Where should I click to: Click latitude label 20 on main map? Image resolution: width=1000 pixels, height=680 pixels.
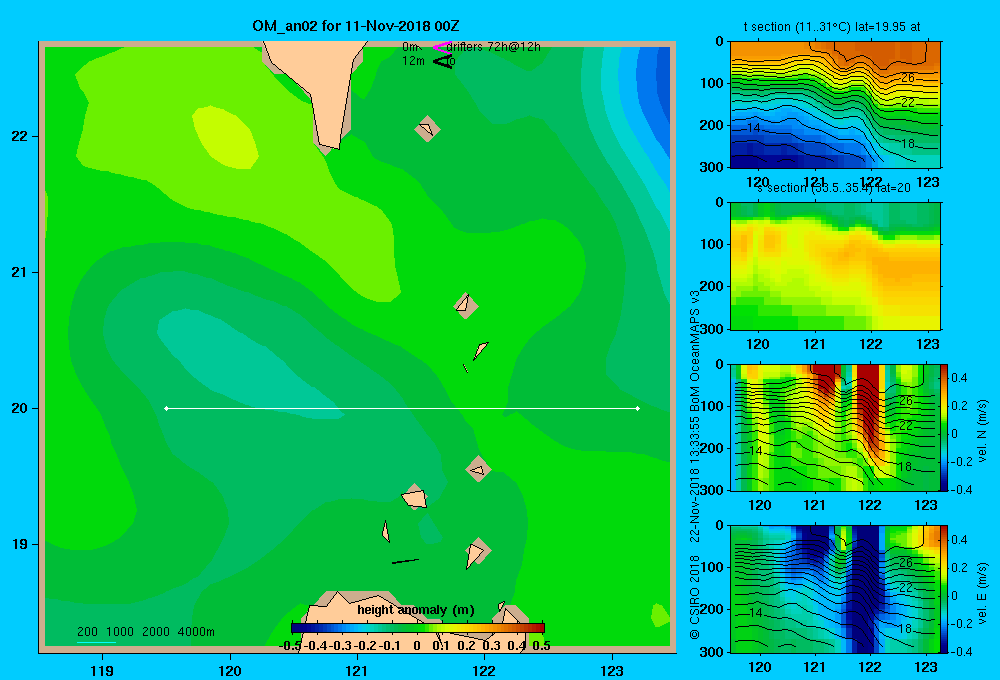click(19, 408)
